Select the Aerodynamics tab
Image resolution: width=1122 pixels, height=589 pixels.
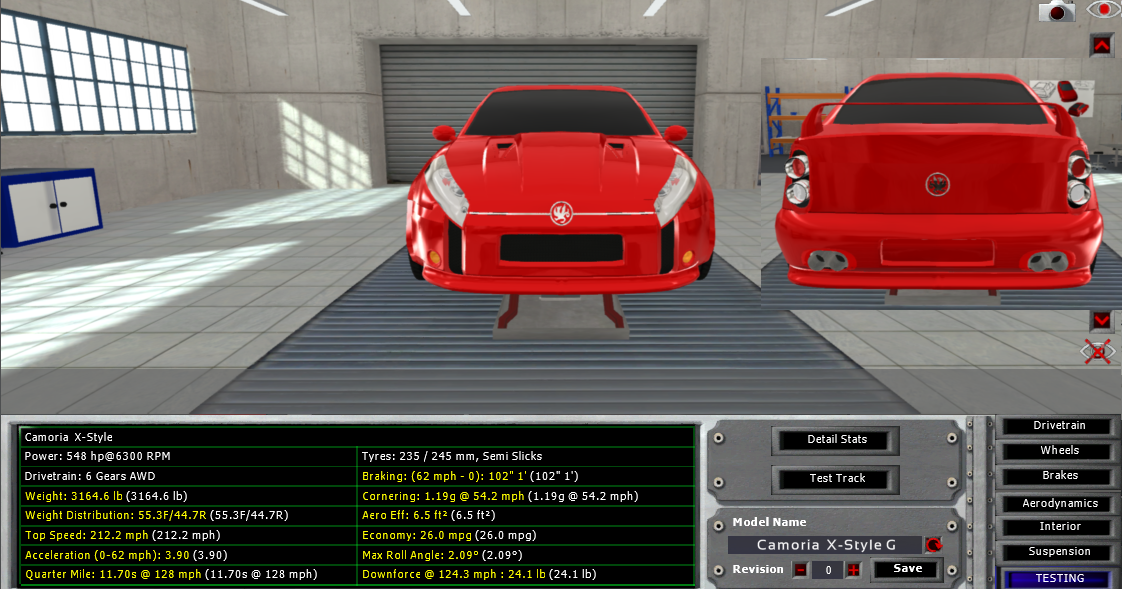pyautogui.click(x=1059, y=503)
